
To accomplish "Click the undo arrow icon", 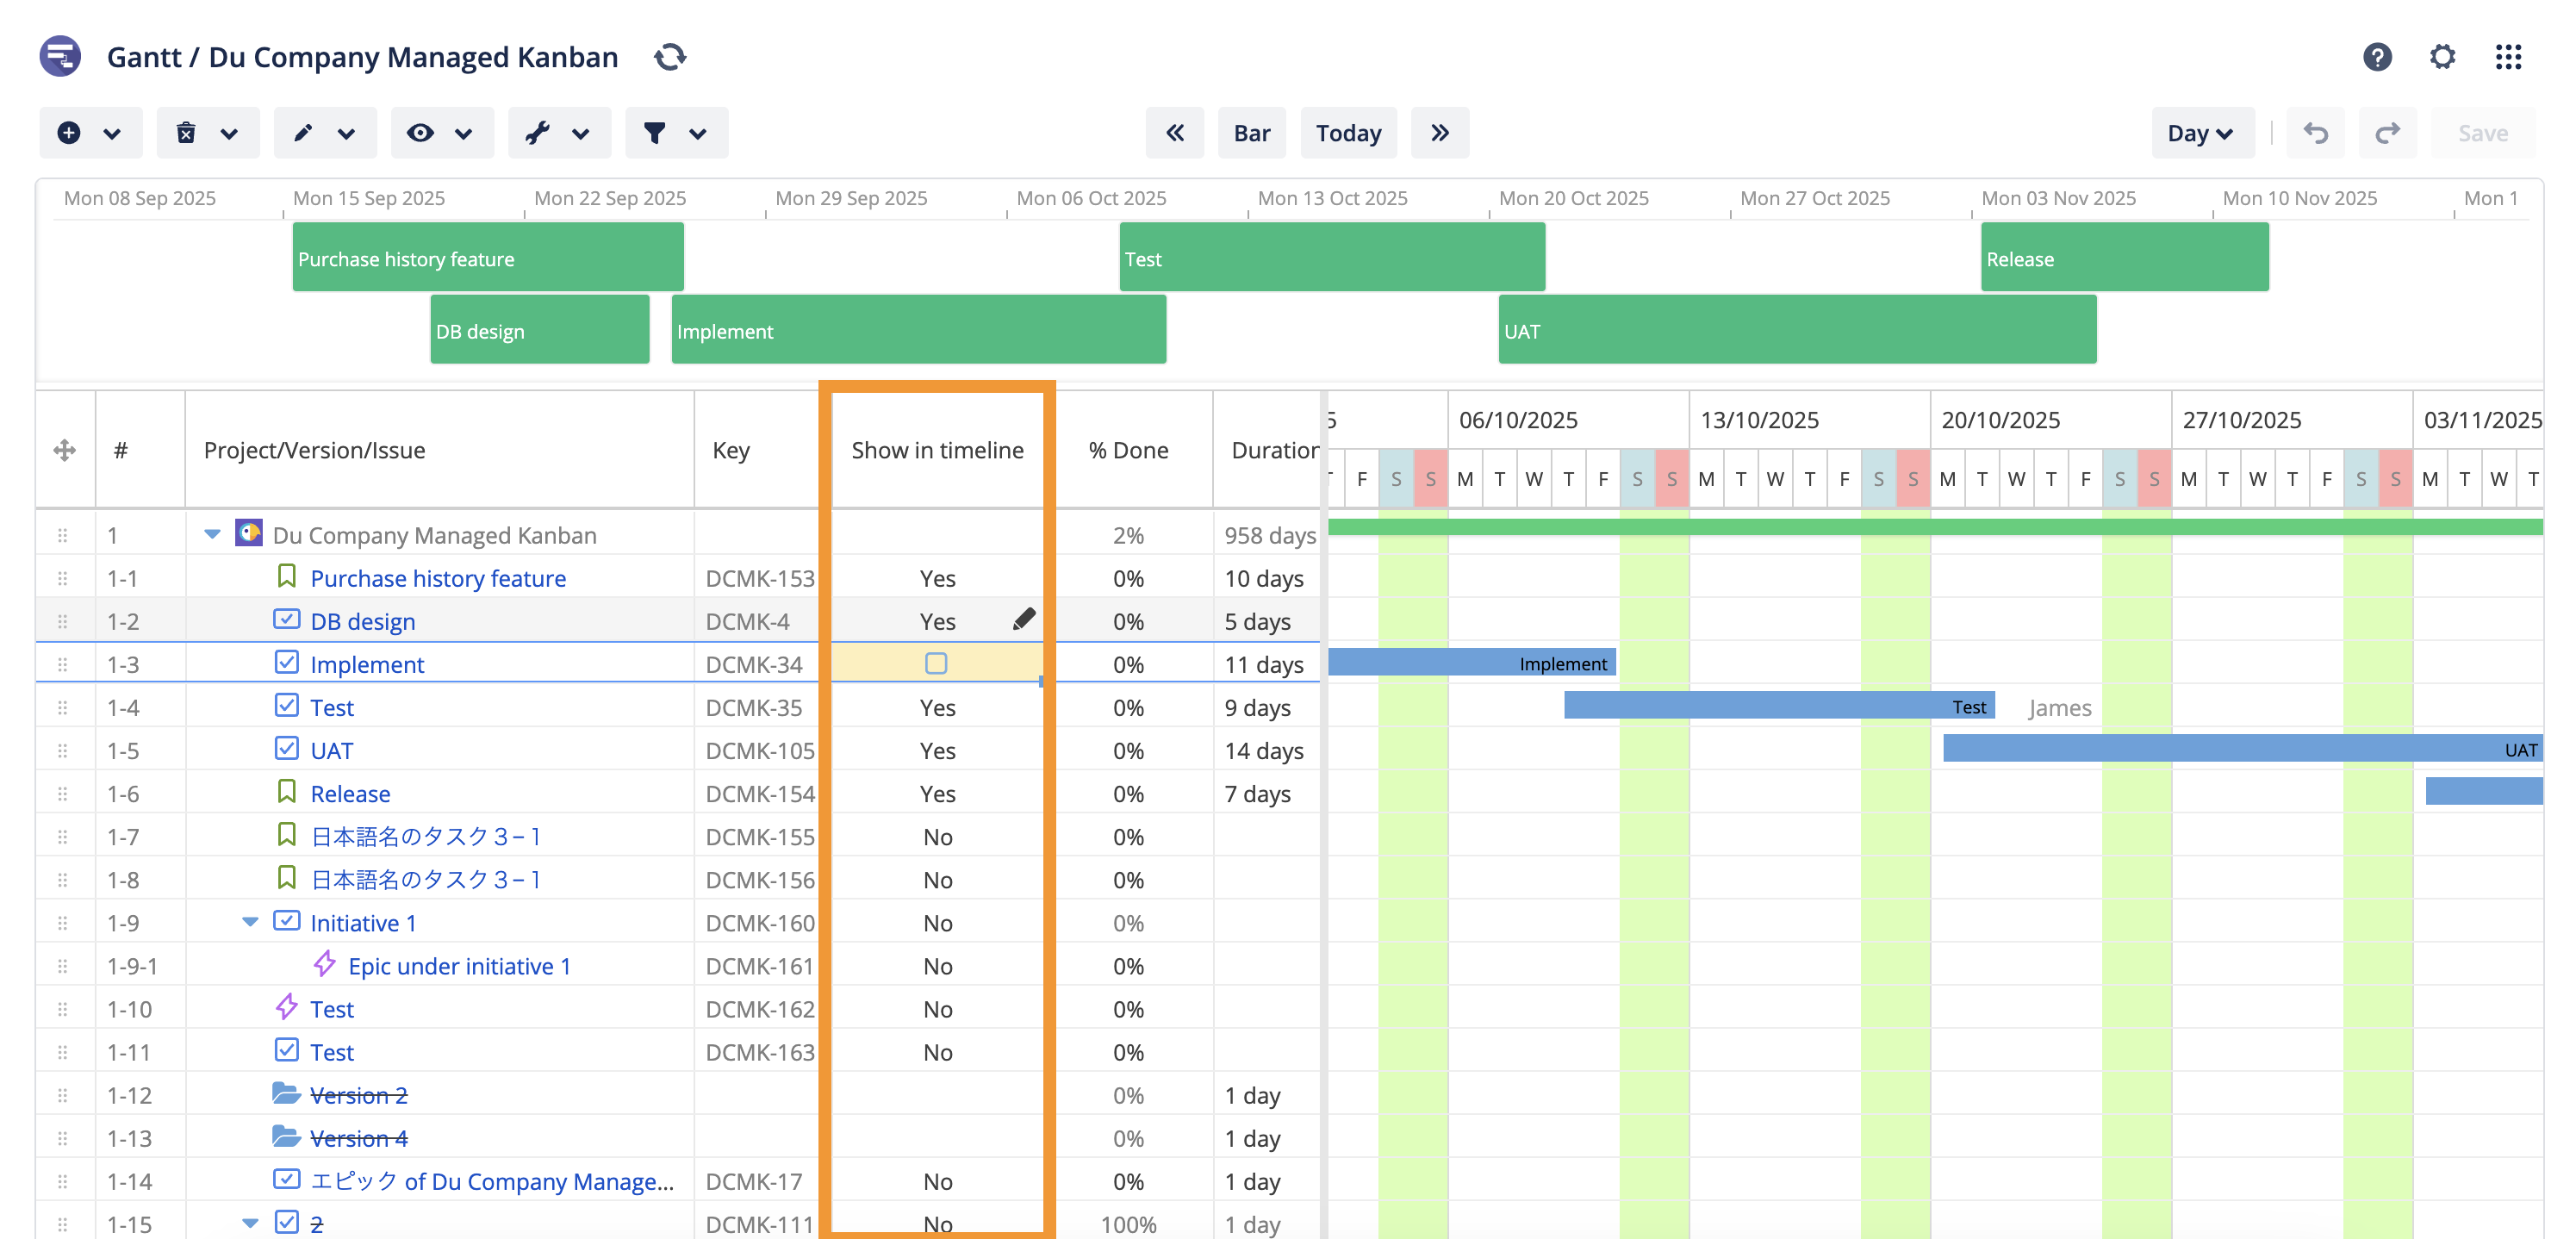I will point(2315,133).
